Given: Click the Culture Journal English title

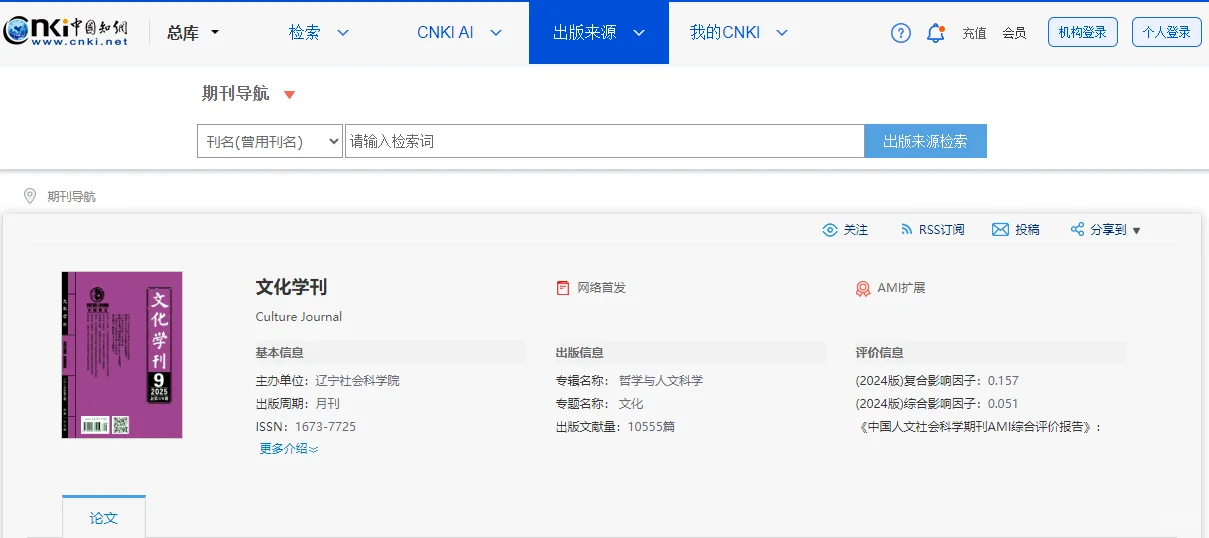Looking at the screenshot, I should [299, 317].
